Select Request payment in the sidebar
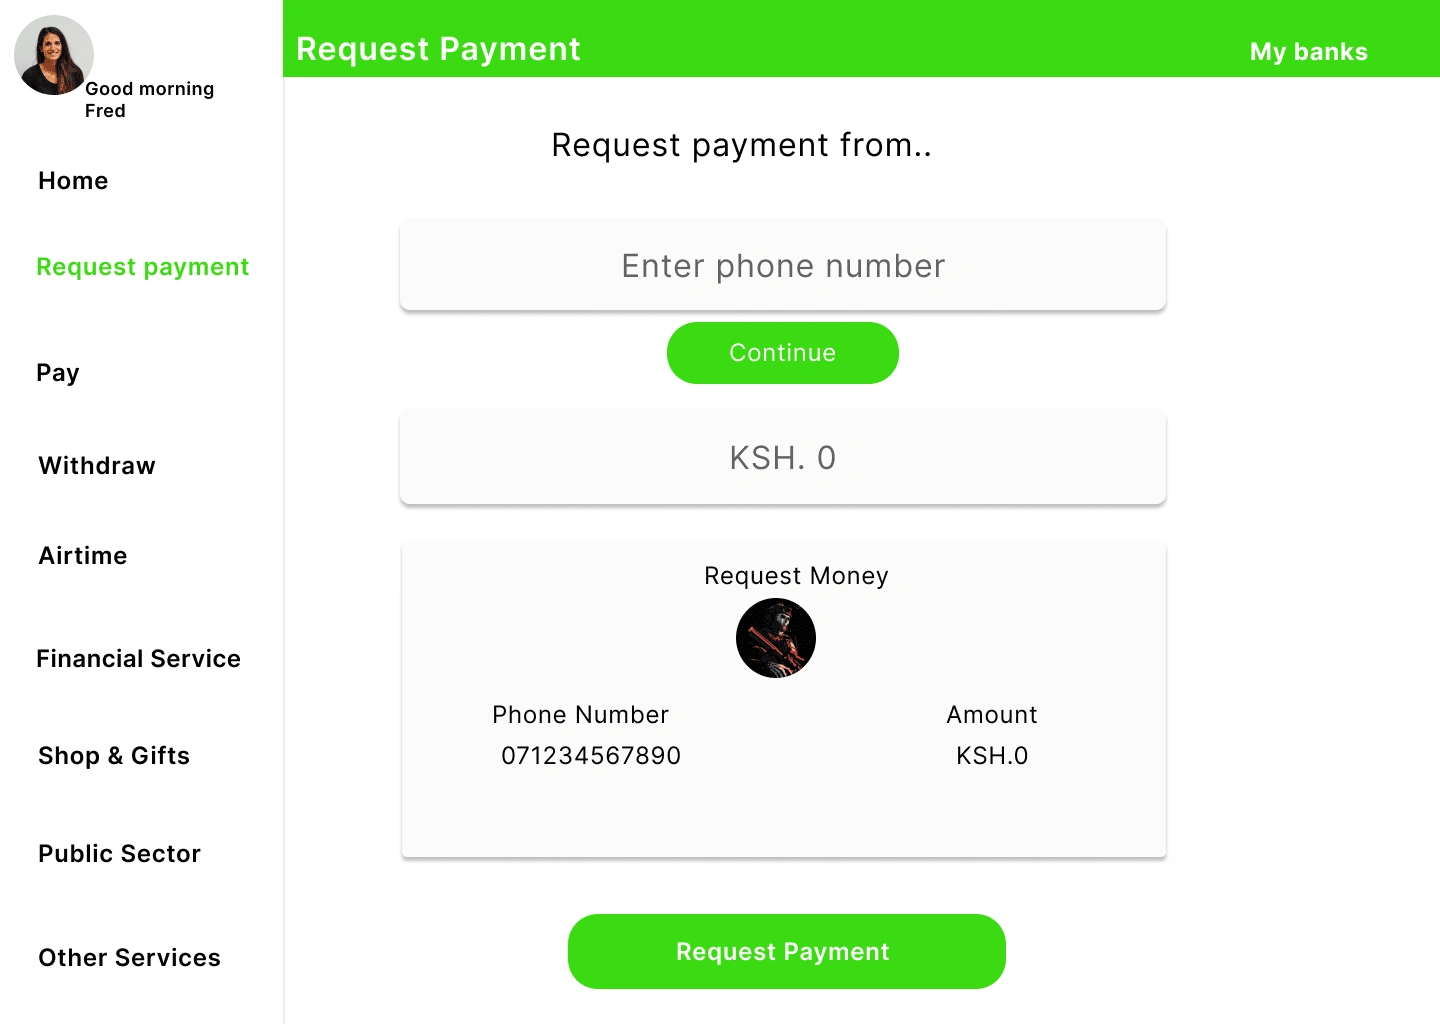Screen dimensions: 1440x1024 coord(143,267)
